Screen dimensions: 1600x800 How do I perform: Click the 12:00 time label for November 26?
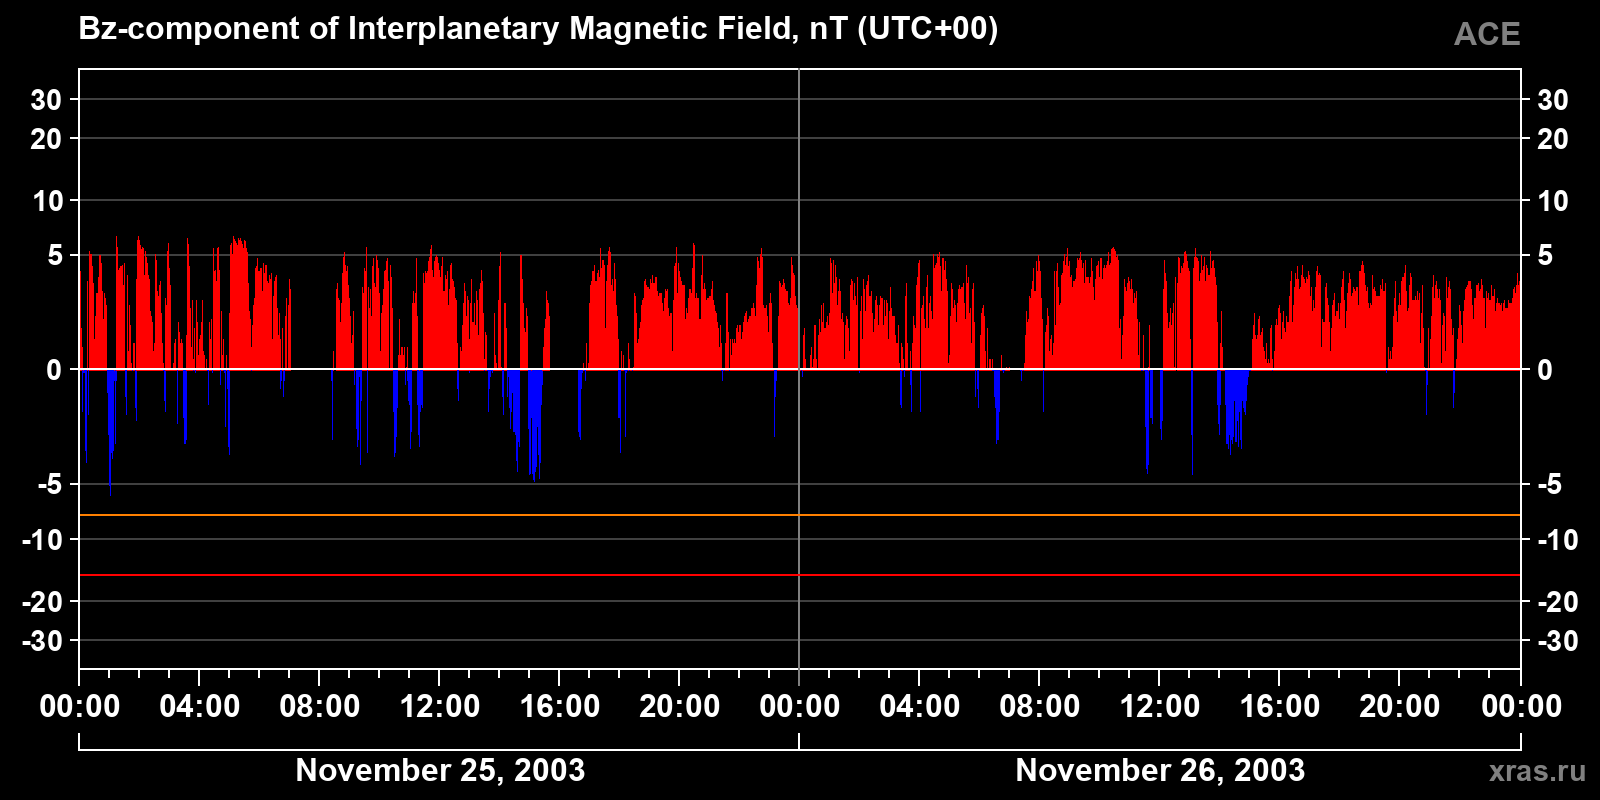pos(1160,707)
